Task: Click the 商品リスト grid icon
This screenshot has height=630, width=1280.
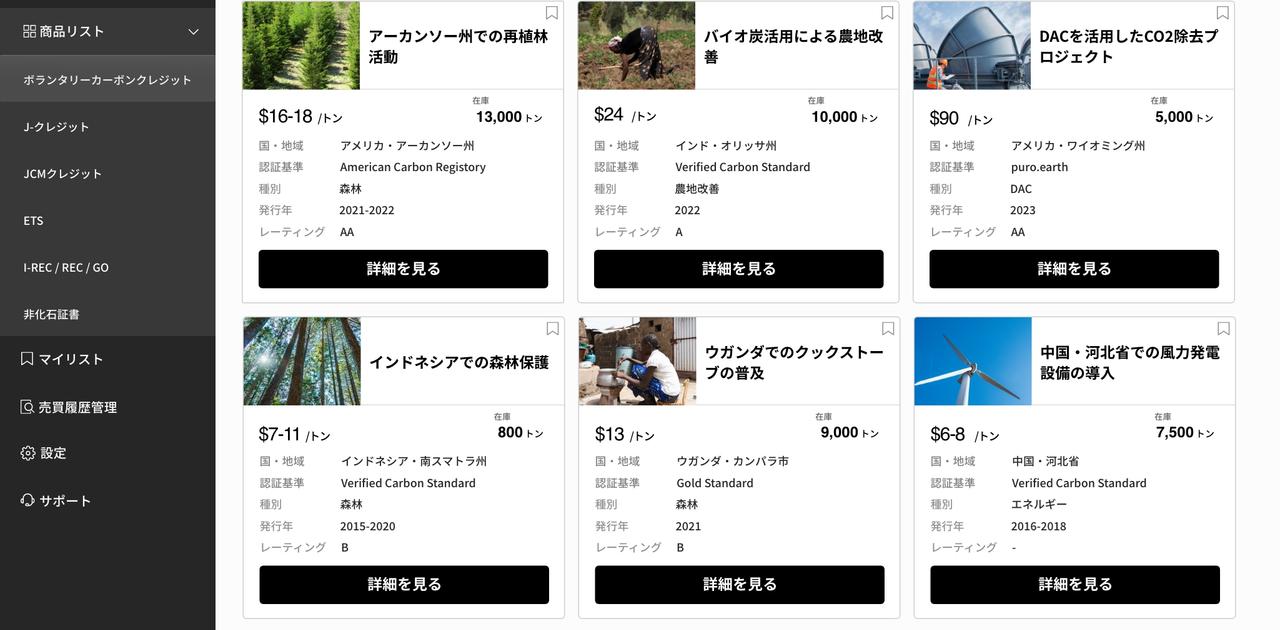Action: tap(29, 31)
